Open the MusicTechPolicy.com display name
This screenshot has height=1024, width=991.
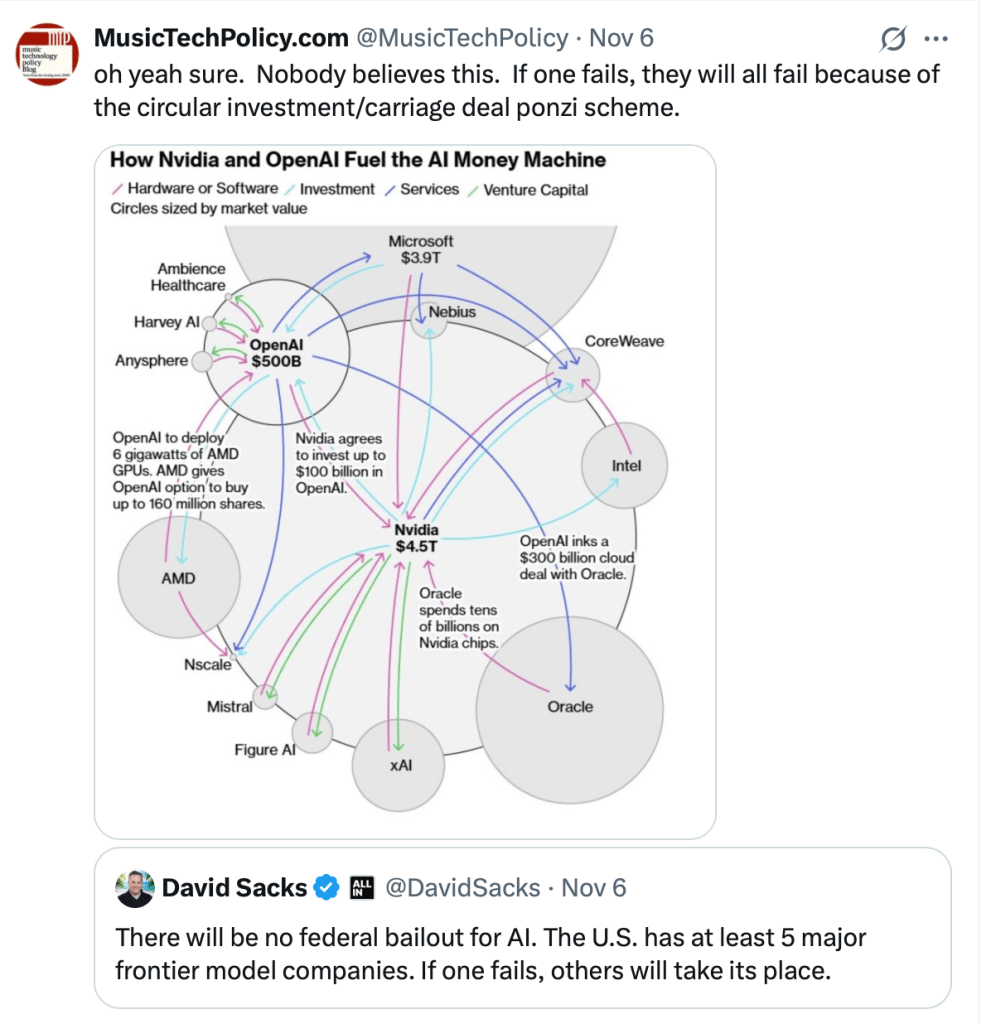point(219,39)
